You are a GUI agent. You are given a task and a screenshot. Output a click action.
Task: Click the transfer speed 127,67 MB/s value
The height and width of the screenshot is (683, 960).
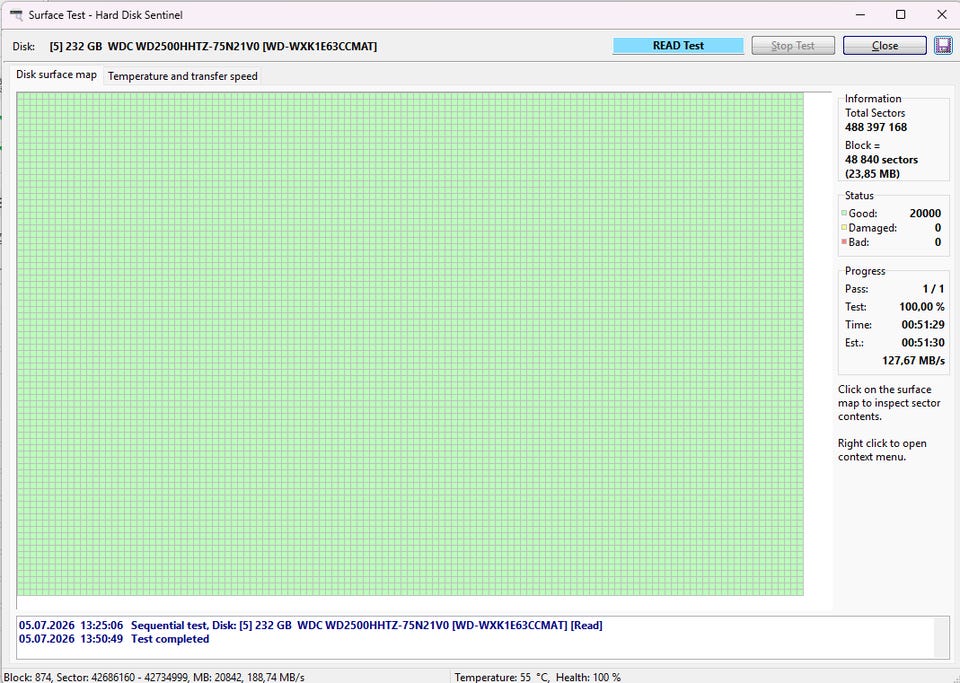point(913,360)
